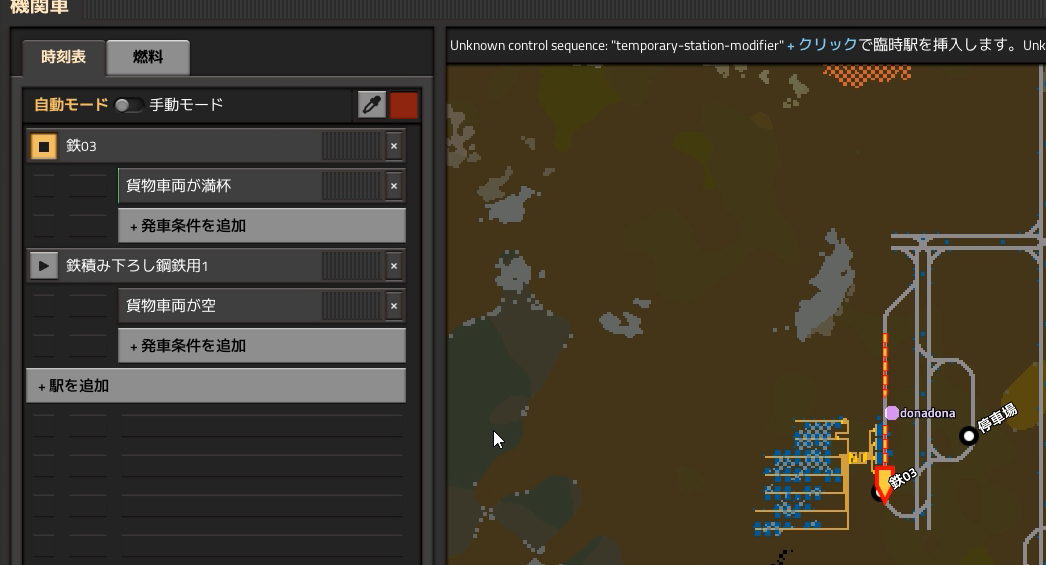
Task: Click the 駅を追加 button
Action: 215,386
